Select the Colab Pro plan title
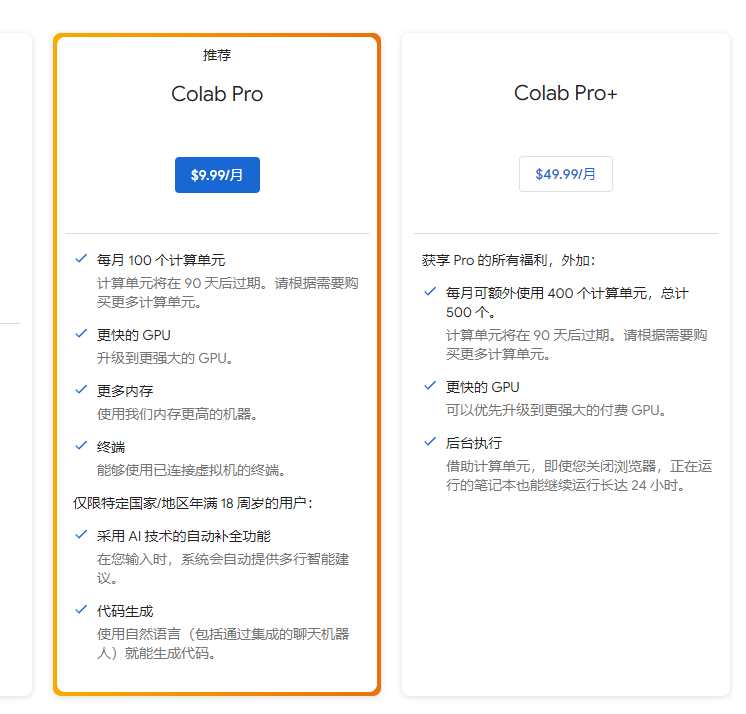This screenshot has height=714, width=746. tap(217, 94)
